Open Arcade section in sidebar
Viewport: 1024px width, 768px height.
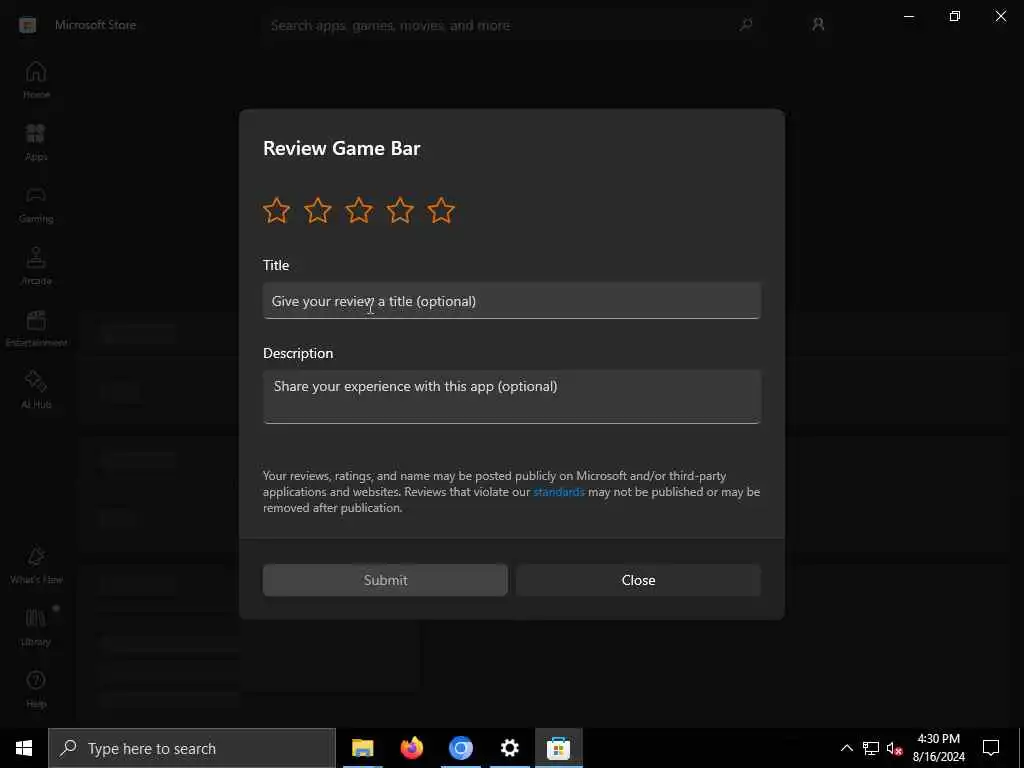click(x=36, y=266)
